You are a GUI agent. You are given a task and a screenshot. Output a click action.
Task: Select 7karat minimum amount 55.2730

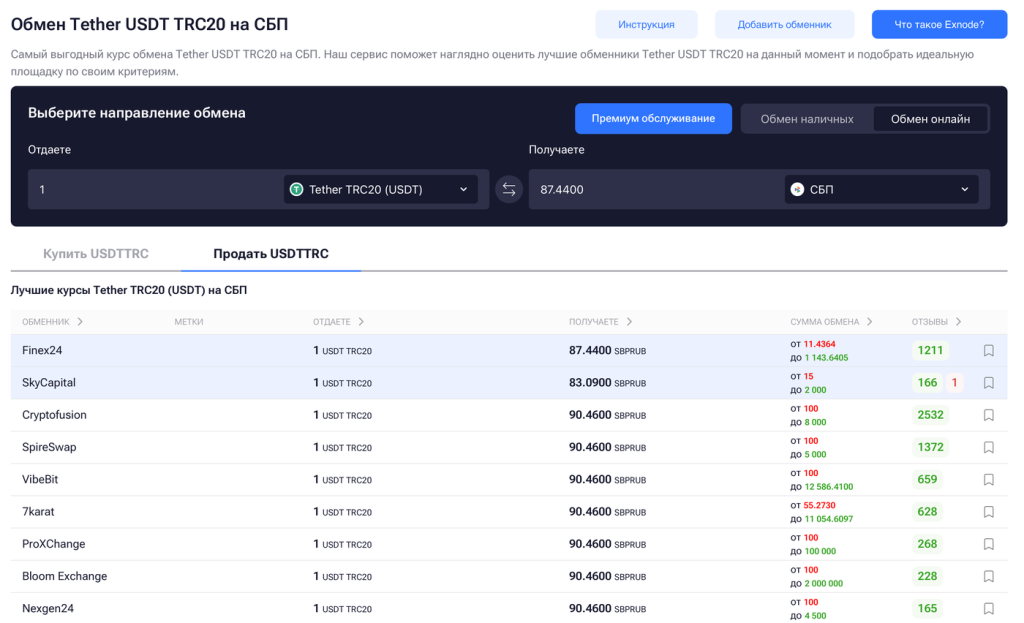pos(820,505)
